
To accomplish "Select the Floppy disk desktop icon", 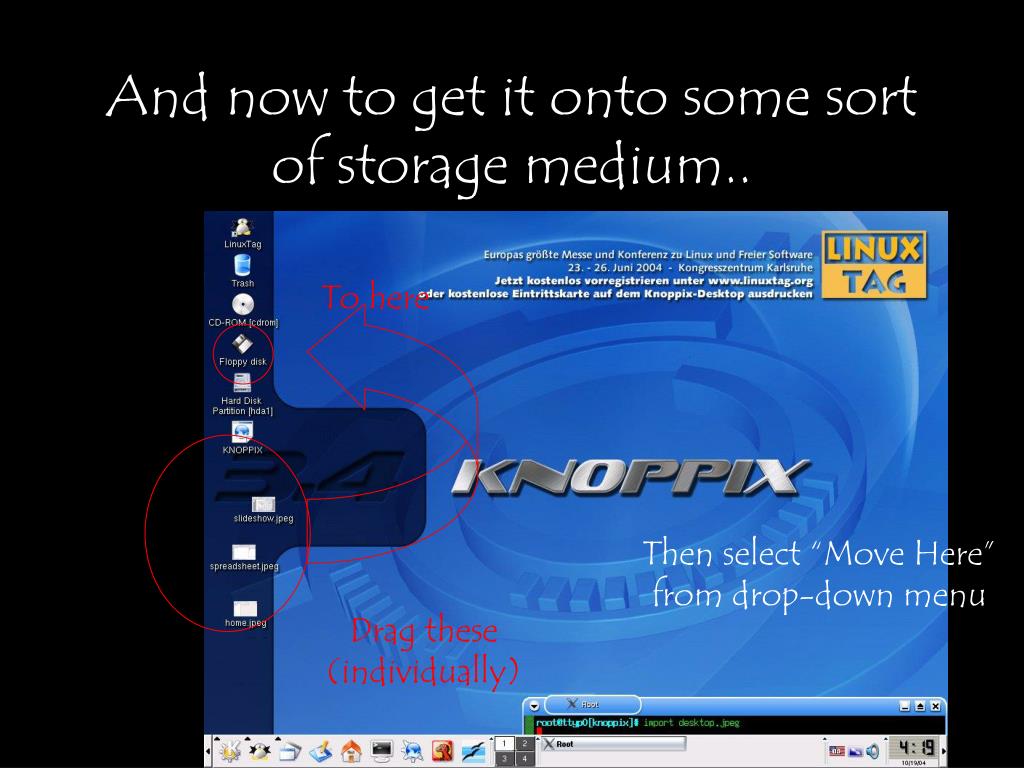I will coord(242,351).
